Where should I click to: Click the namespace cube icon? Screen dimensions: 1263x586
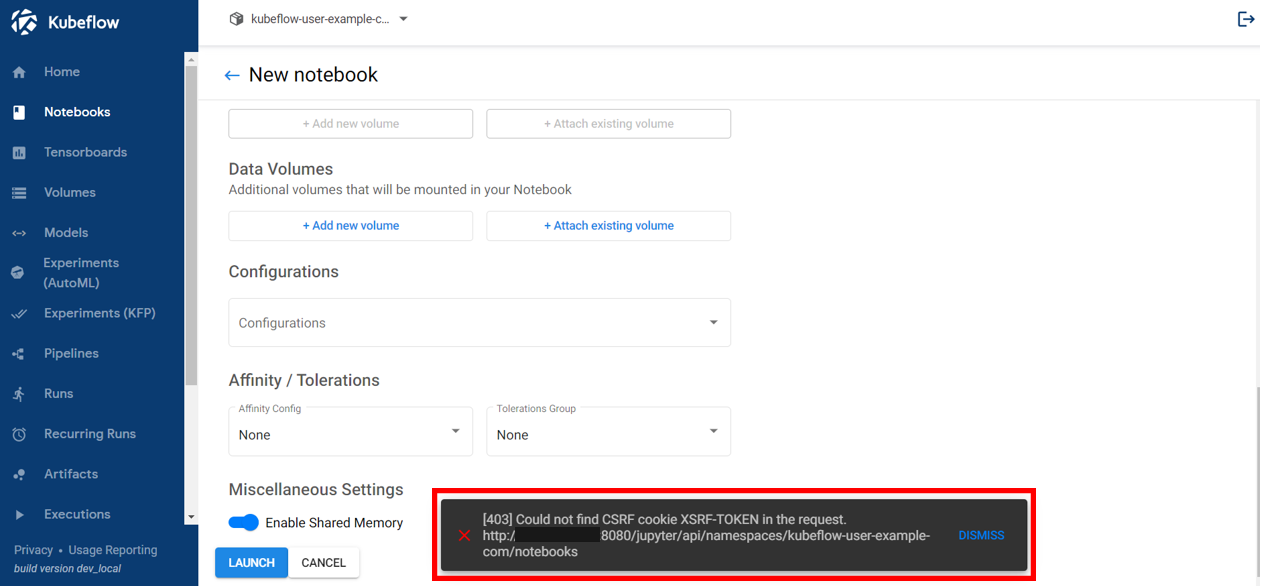(x=236, y=19)
